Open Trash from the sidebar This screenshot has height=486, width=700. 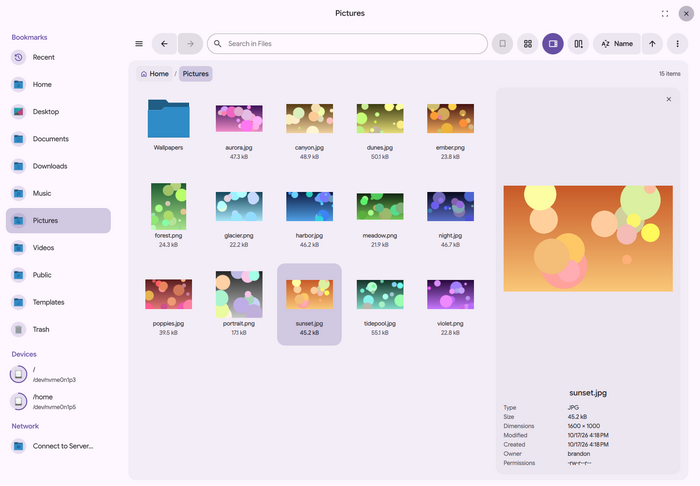[x=58, y=329]
